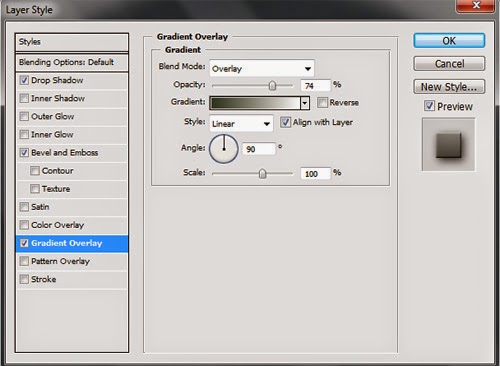Uncheck the Gradient Overlay checkbox

24,243
